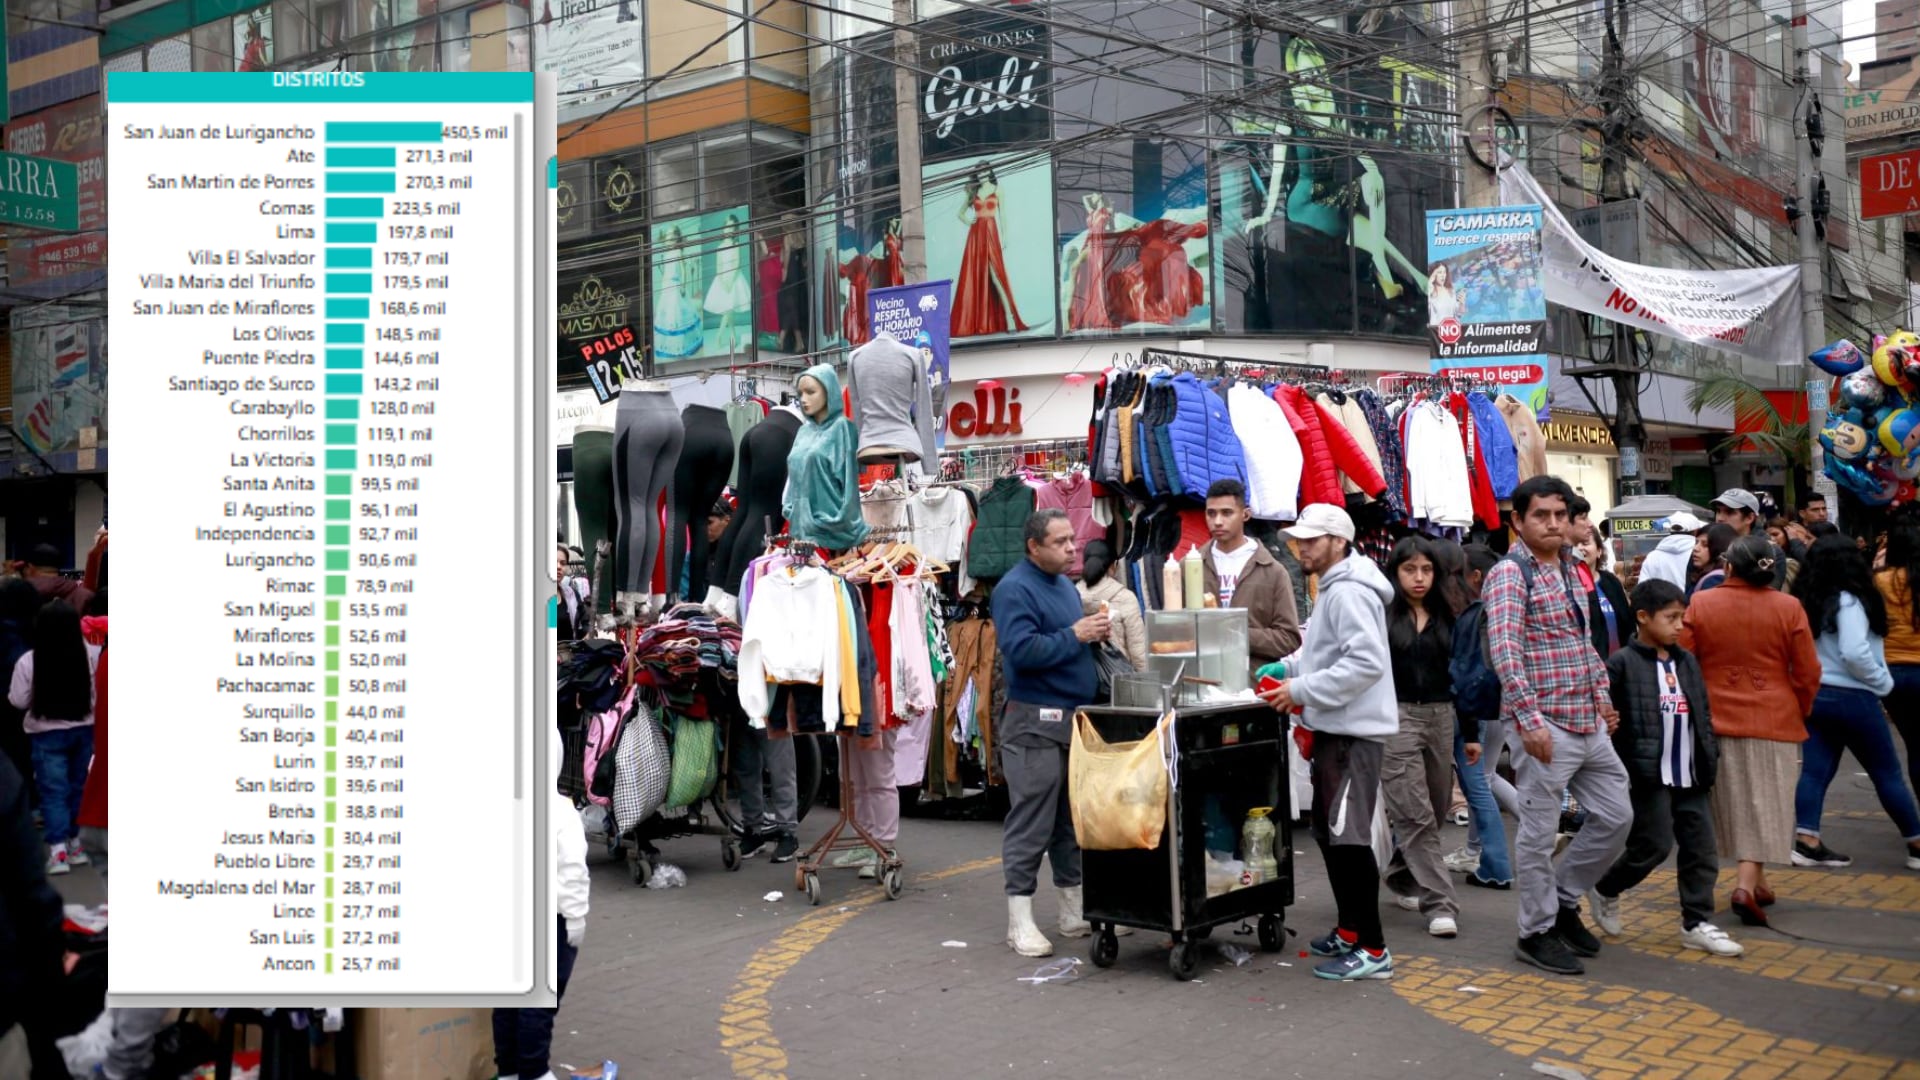1920x1080 pixels.
Task: Select the 'San Juan de Lurigancho' label
Action: click(x=219, y=132)
